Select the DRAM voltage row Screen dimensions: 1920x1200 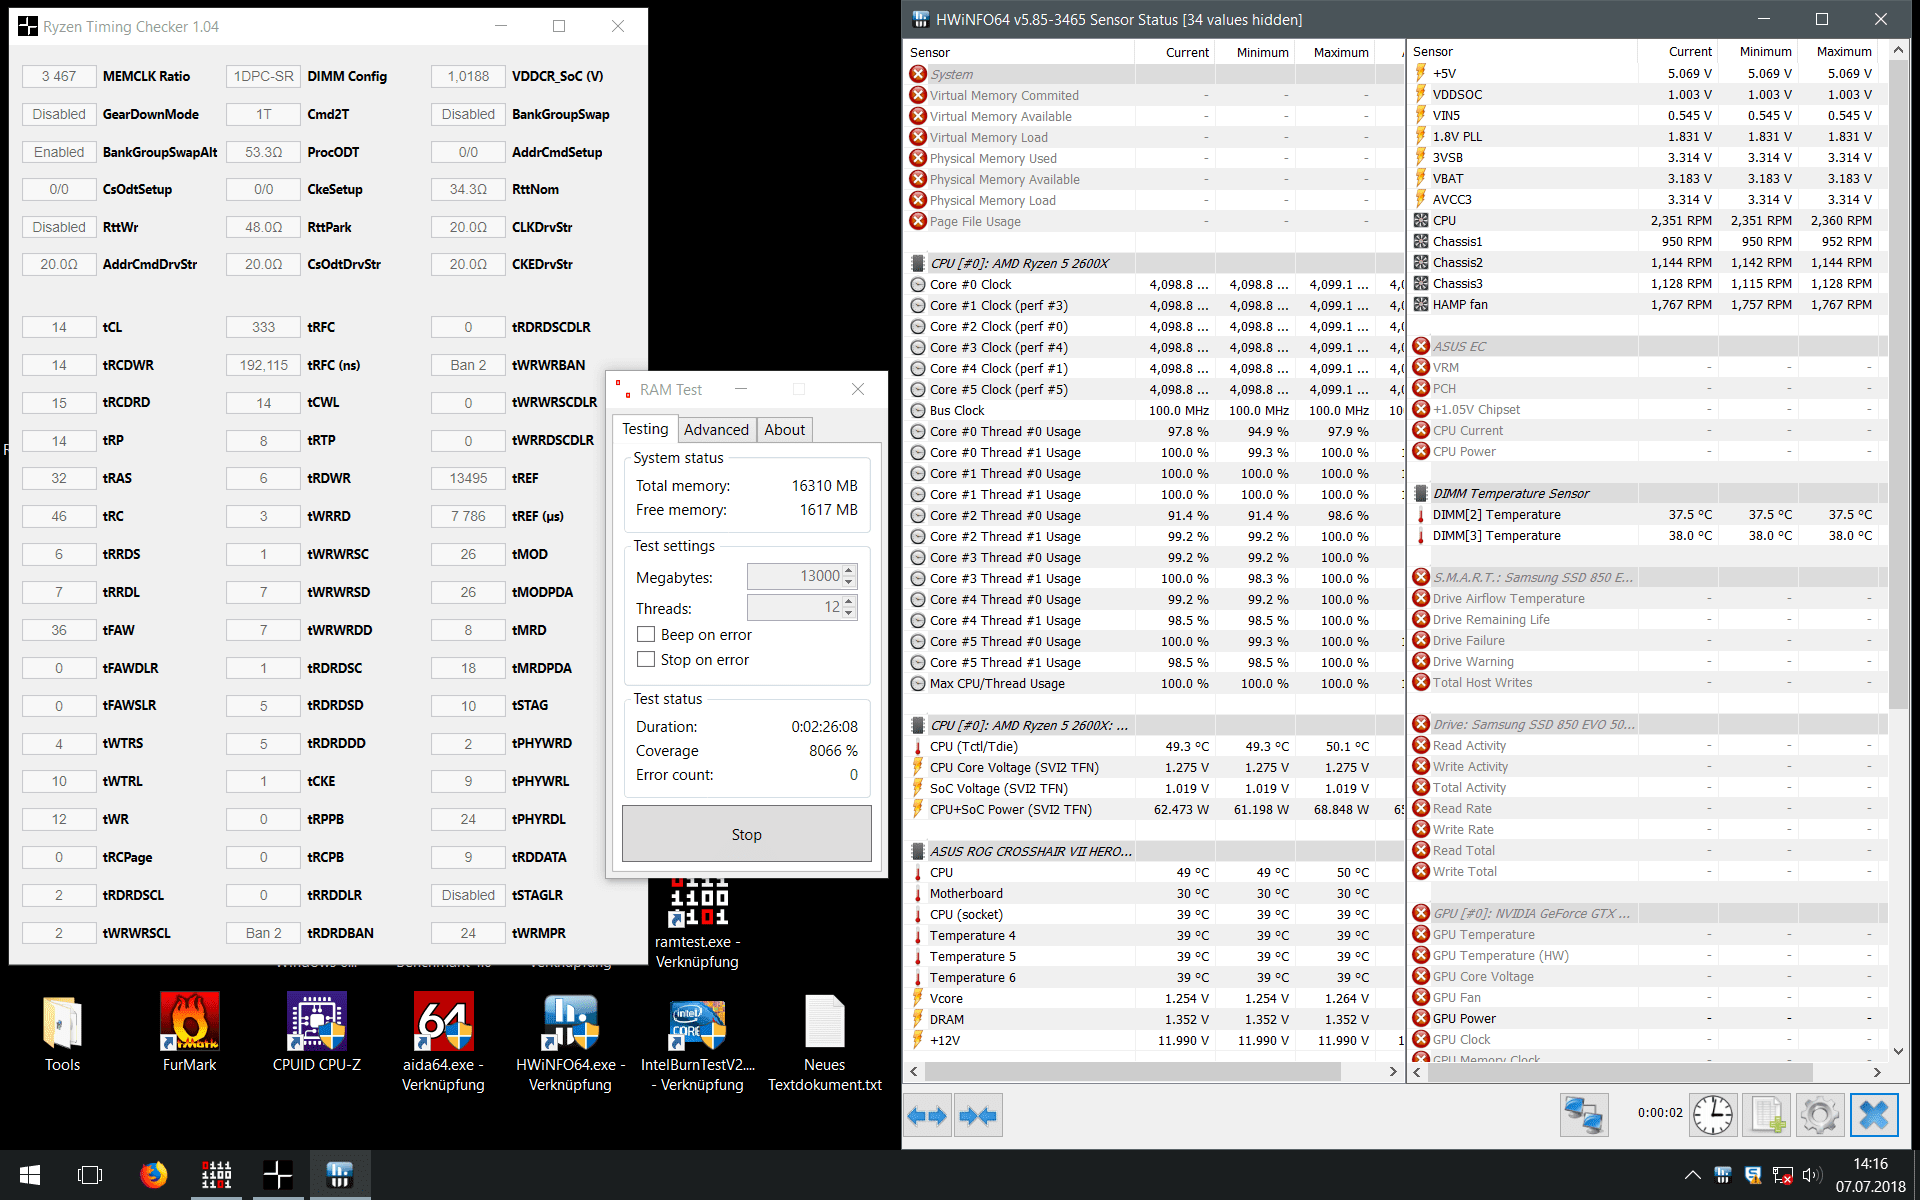tap(1155, 1019)
